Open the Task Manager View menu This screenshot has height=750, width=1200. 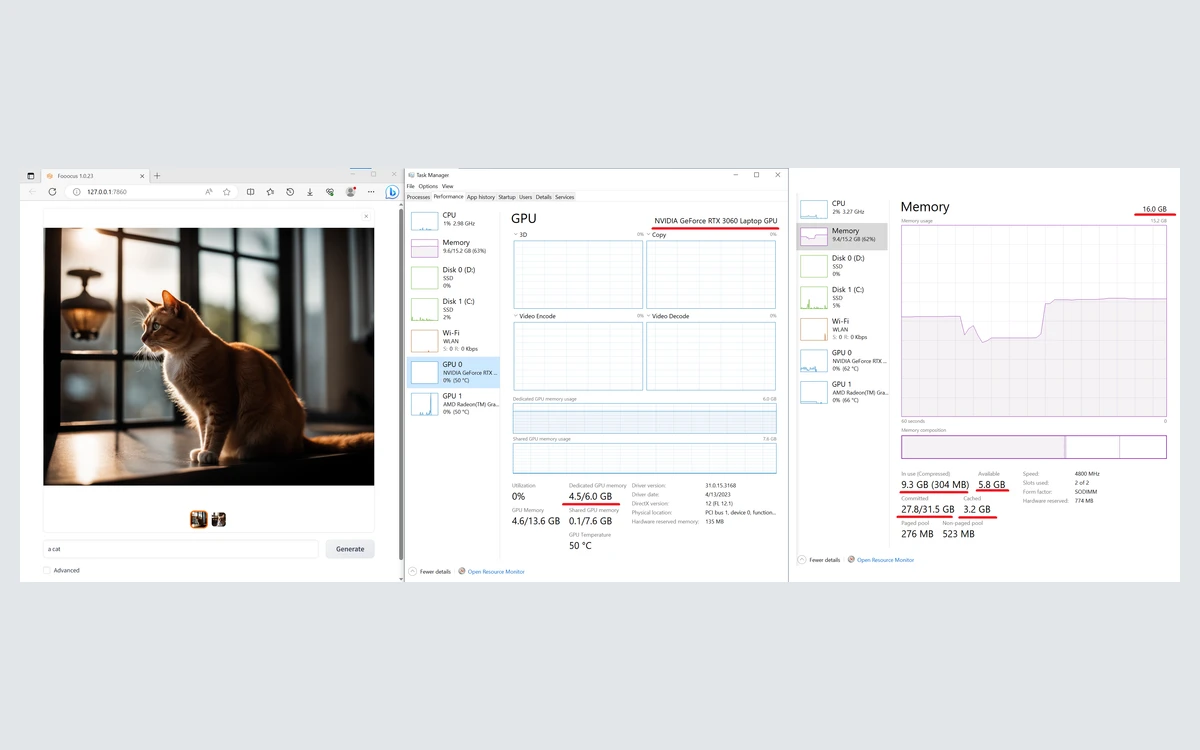[x=447, y=186]
